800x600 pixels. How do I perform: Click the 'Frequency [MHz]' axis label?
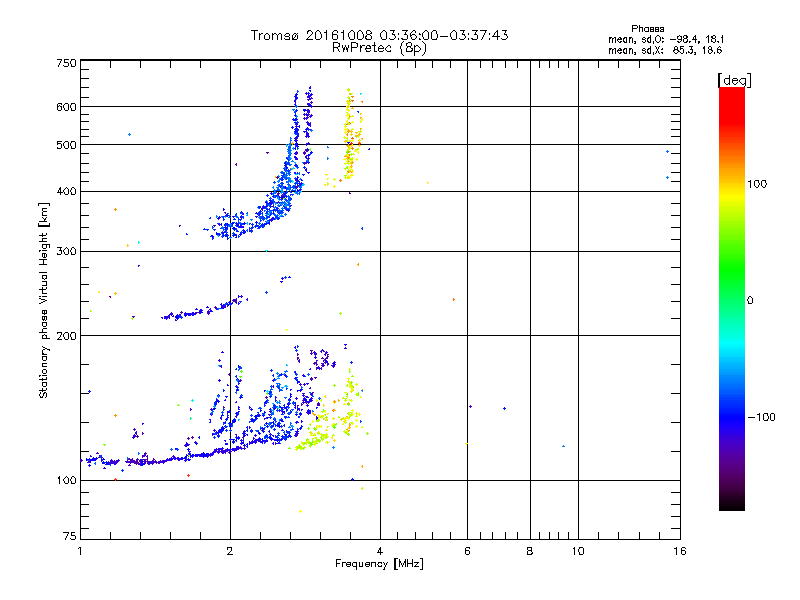tap(379, 564)
